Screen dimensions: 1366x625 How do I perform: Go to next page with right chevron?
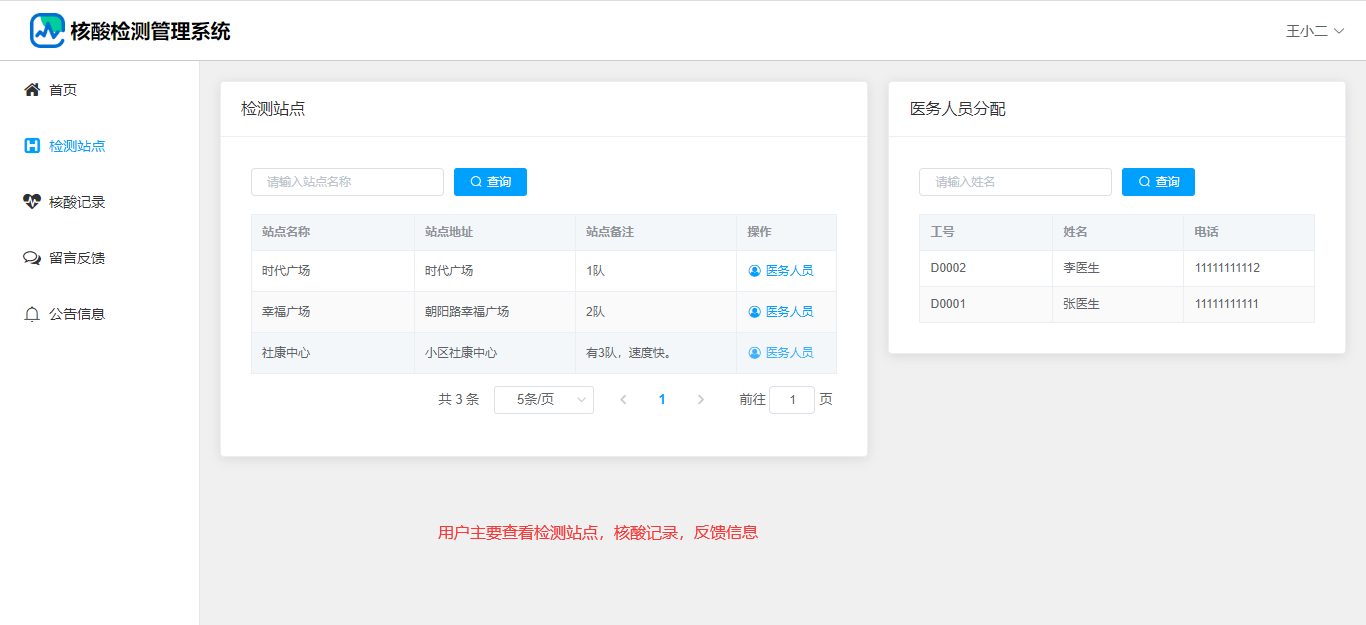700,400
